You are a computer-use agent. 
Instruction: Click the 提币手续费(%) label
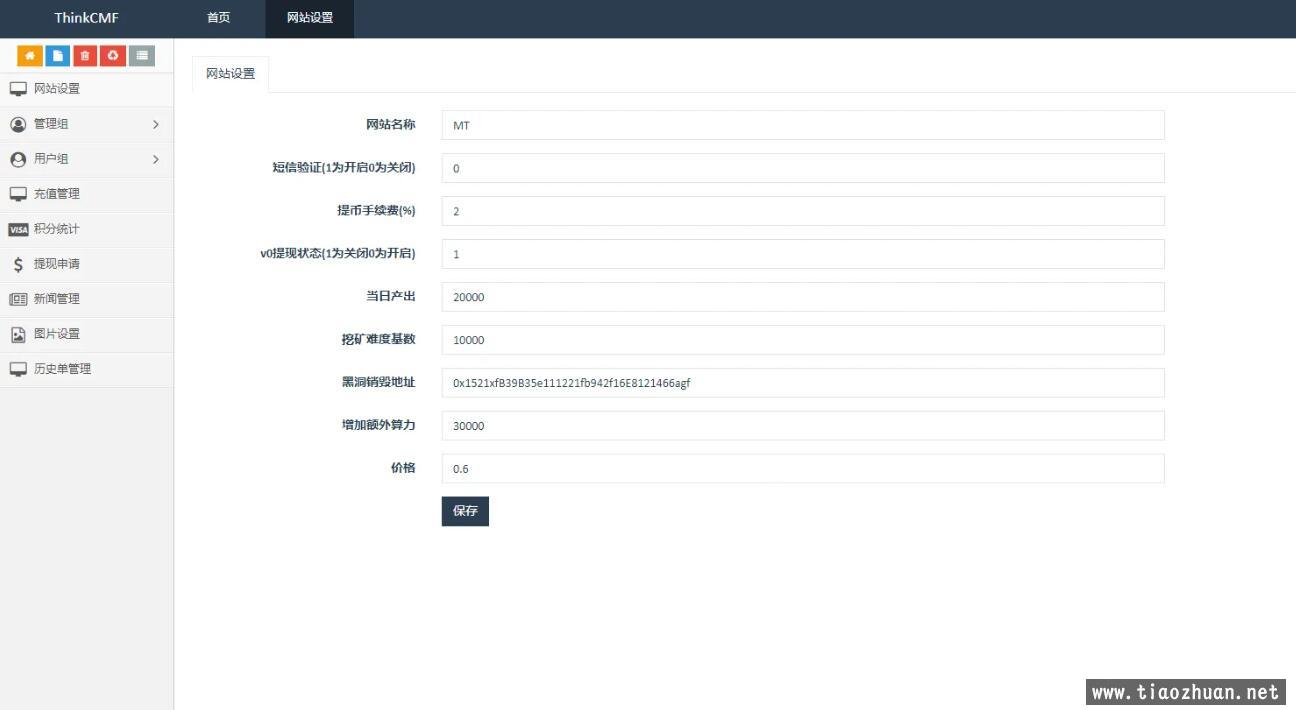coord(376,211)
